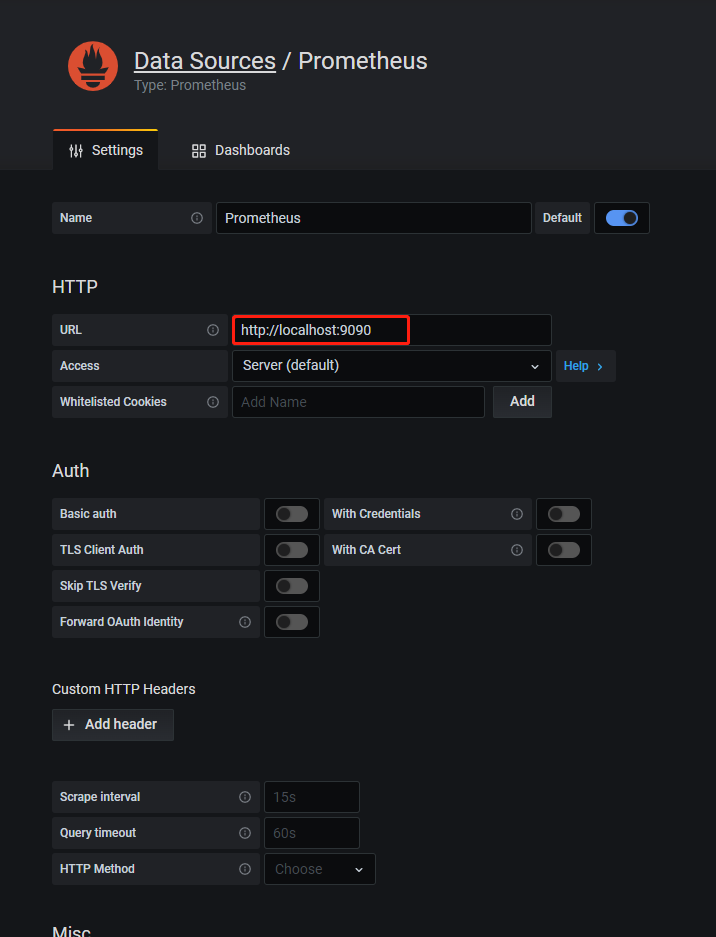This screenshot has height=937, width=716.
Task: Enable the Forward OAuth Identity switch
Action: (x=292, y=622)
